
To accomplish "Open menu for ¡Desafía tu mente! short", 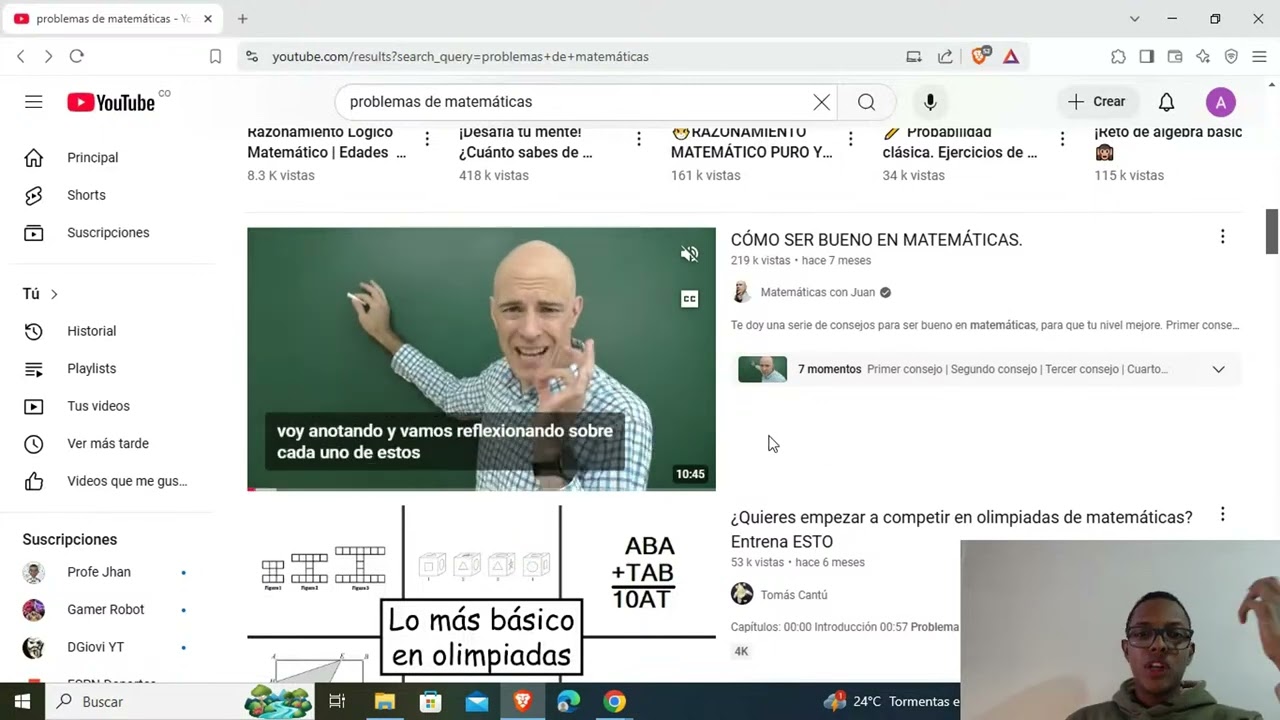I will (x=639, y=139).
